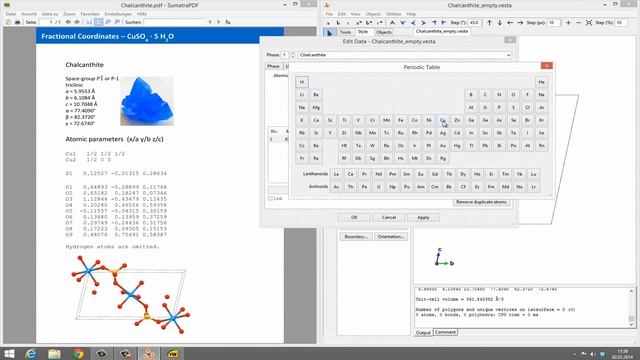Open Orientation... settings button
The width and height of the screenshot is (640, 360).
(x=391, y=237)
